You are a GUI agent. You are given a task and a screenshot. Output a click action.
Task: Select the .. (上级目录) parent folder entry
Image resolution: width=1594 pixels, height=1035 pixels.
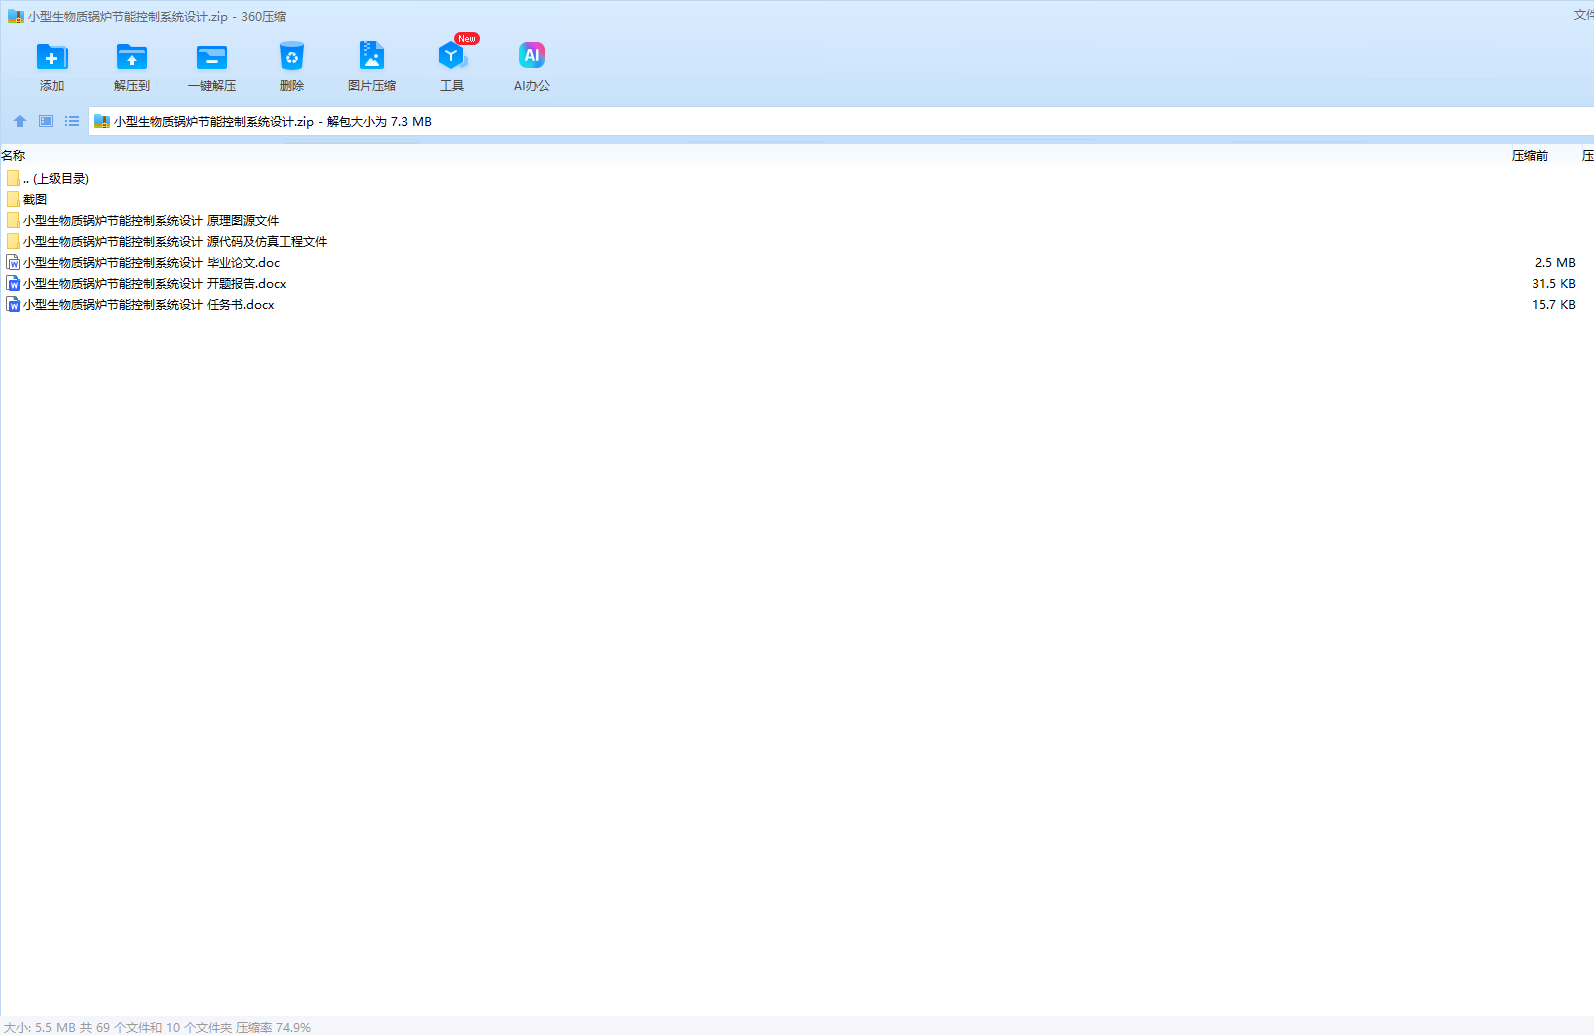[x=60, y=179]
